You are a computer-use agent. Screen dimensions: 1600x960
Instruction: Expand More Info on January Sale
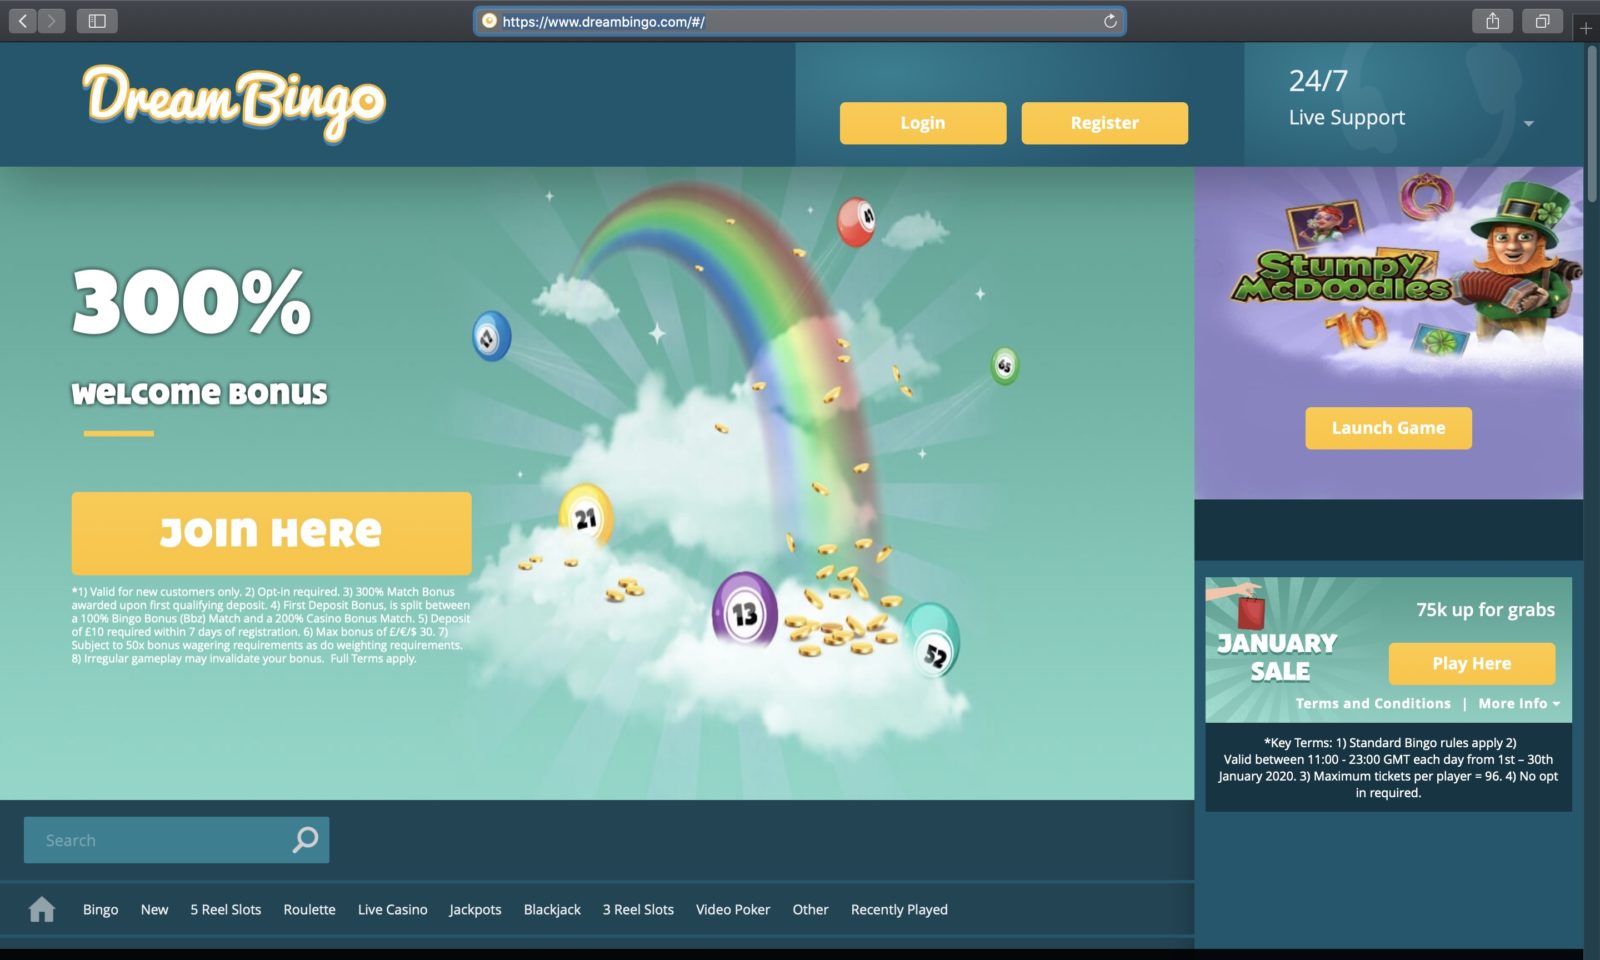point(1518,704)
